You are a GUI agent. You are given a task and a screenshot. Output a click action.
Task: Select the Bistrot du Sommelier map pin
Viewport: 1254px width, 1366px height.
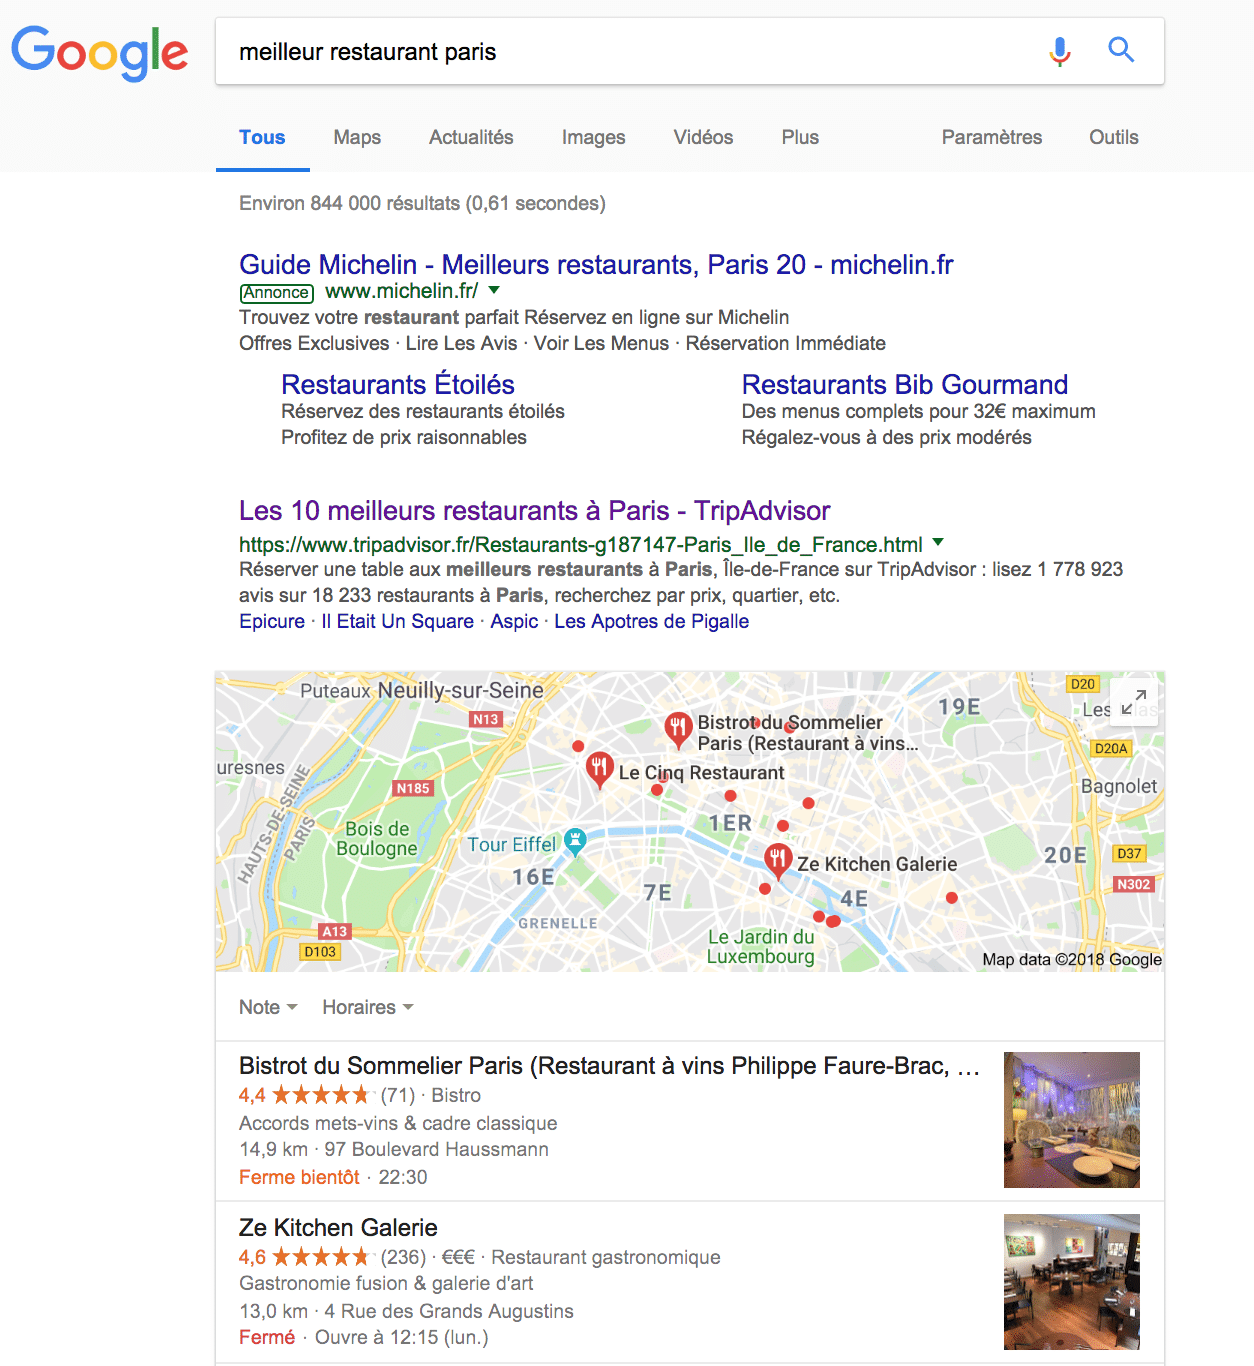(678, 730)
